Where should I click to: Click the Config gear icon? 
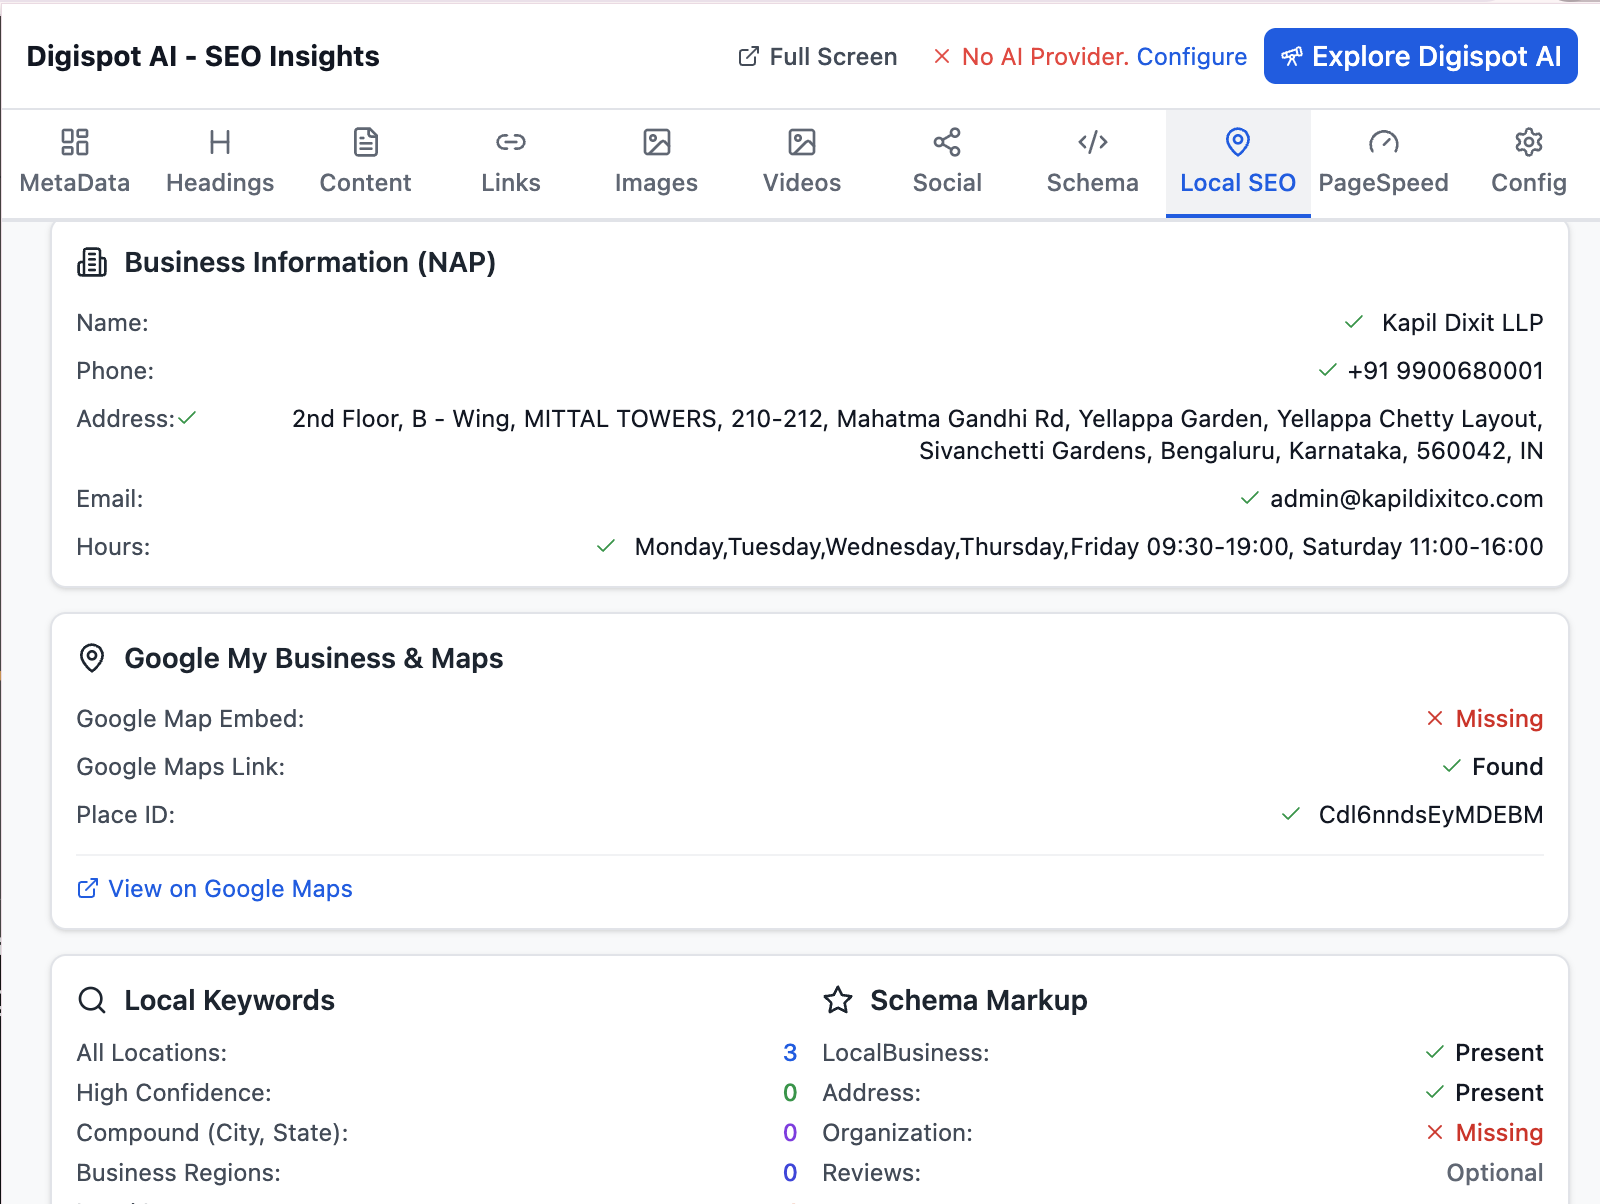point(1528,142)
